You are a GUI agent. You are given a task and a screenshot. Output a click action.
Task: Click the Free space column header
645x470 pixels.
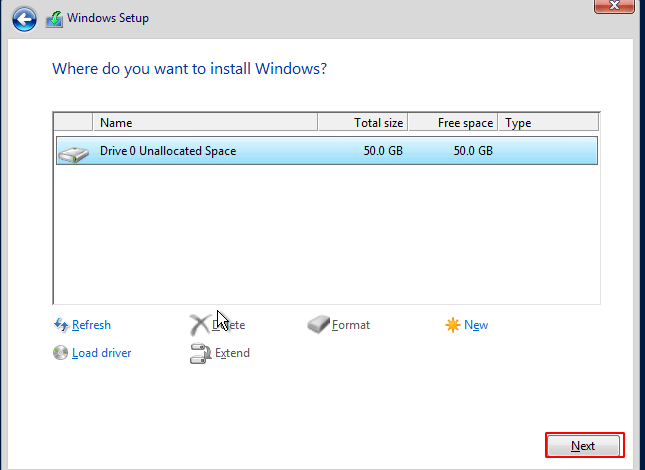coord(453,123)
